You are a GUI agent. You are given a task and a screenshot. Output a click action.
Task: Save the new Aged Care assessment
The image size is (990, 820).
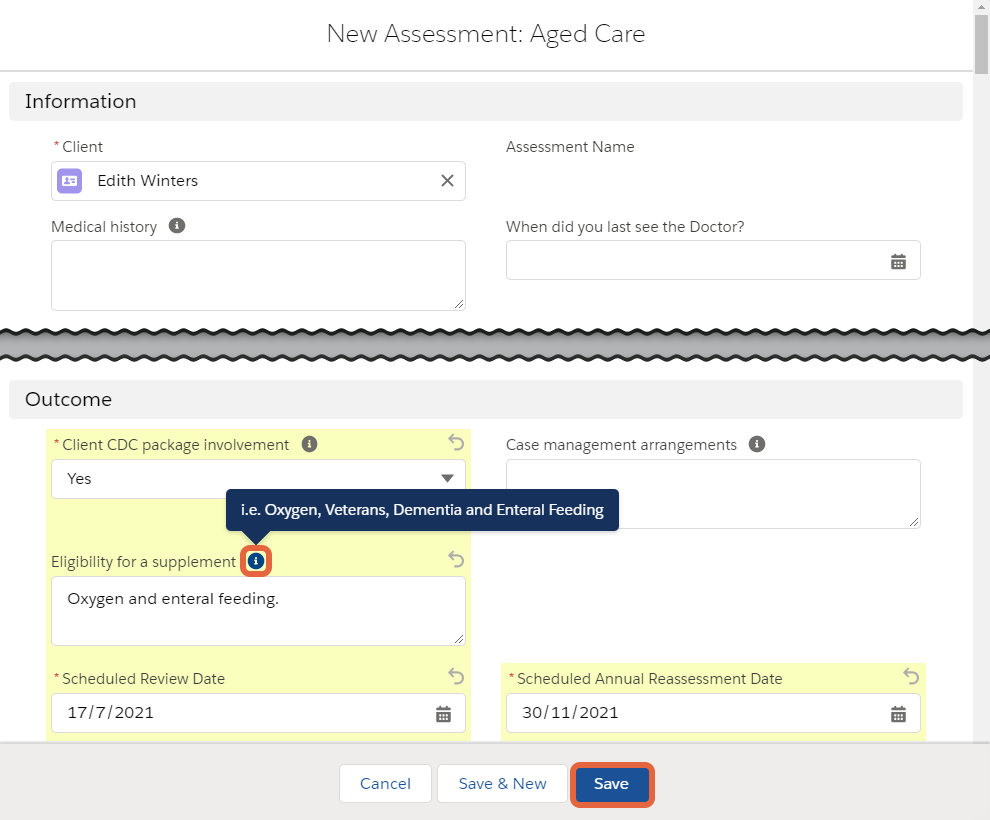pos(611,783)
